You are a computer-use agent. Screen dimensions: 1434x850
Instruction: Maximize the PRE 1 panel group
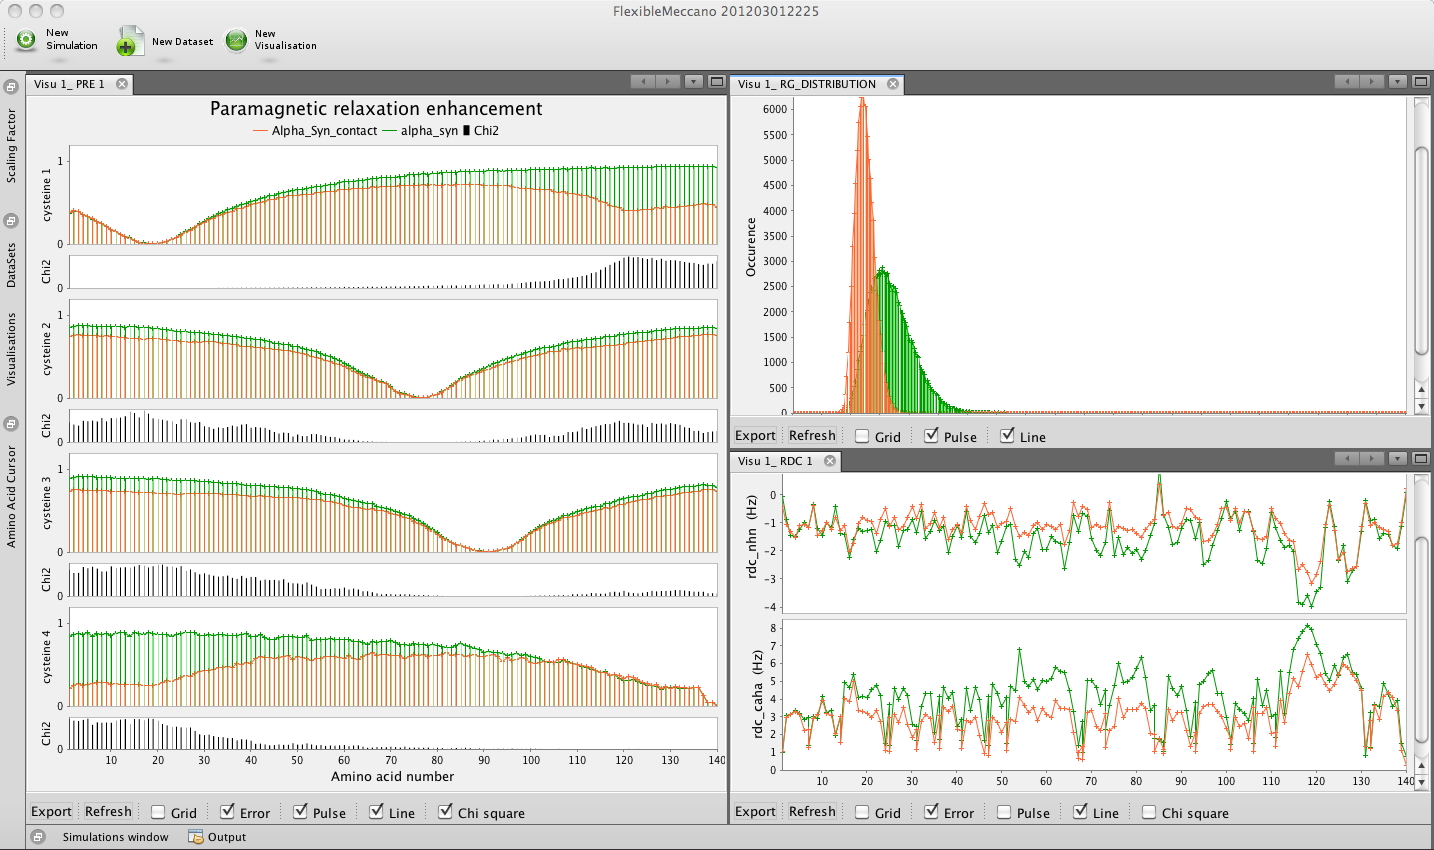point(716,82)
